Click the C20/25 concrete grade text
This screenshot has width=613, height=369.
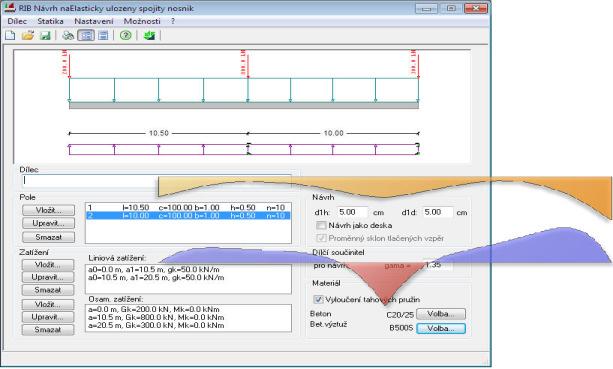click(400, 315)
